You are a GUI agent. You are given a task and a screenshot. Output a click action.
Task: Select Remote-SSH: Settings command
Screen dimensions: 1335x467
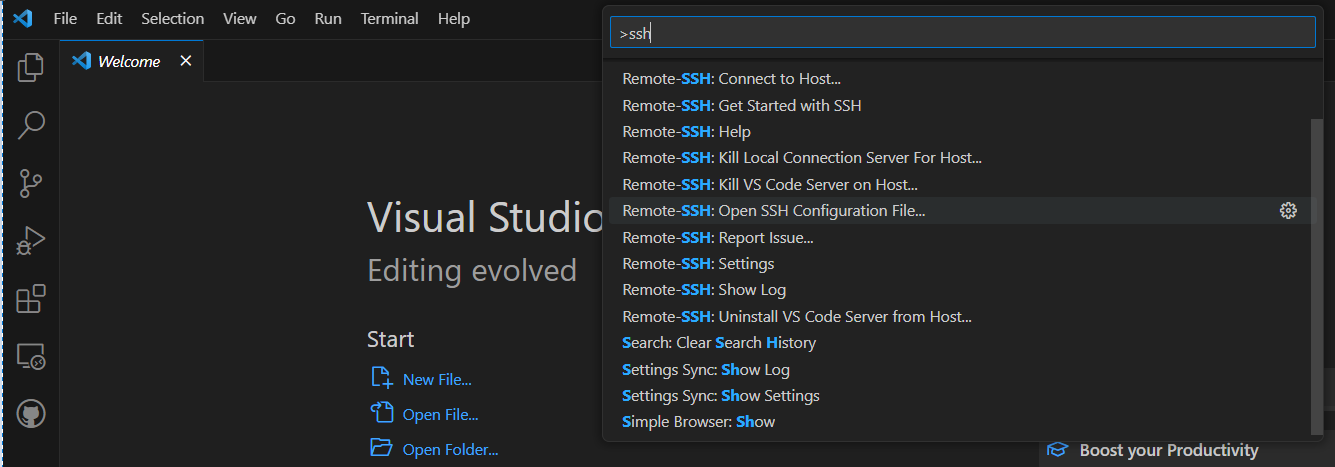960,264
